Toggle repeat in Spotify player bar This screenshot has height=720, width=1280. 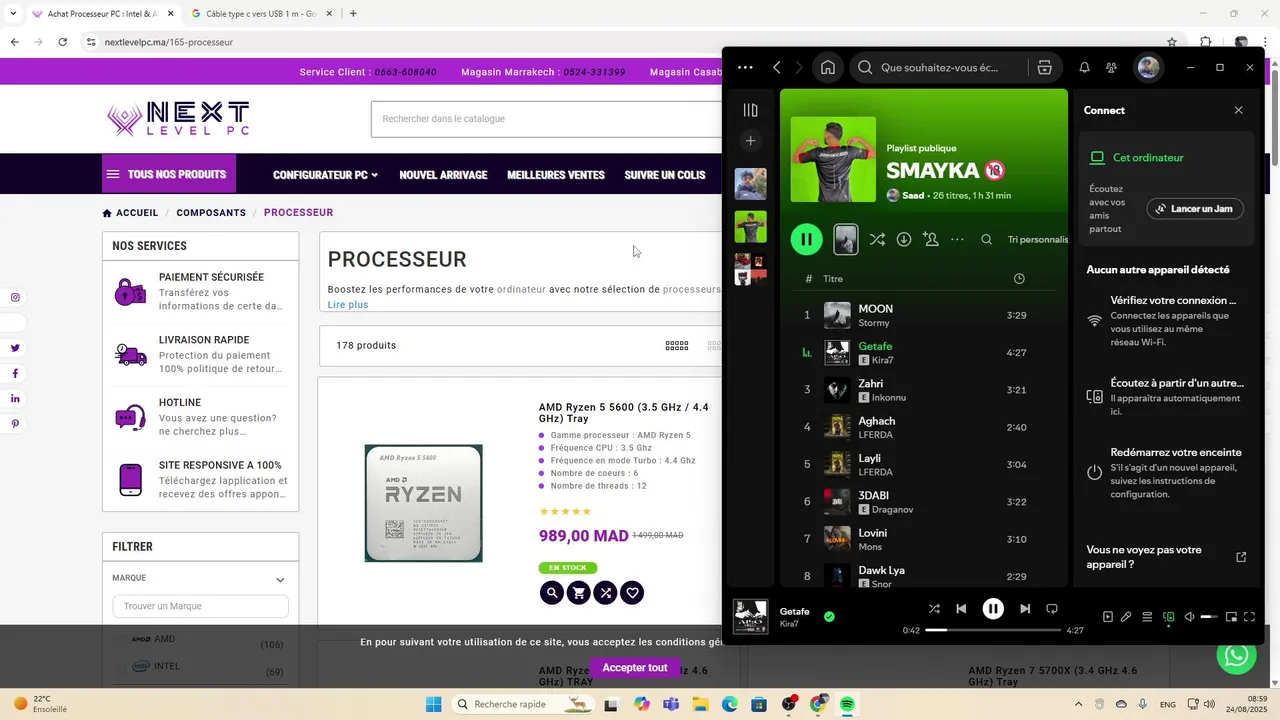tap(1052, 608)
